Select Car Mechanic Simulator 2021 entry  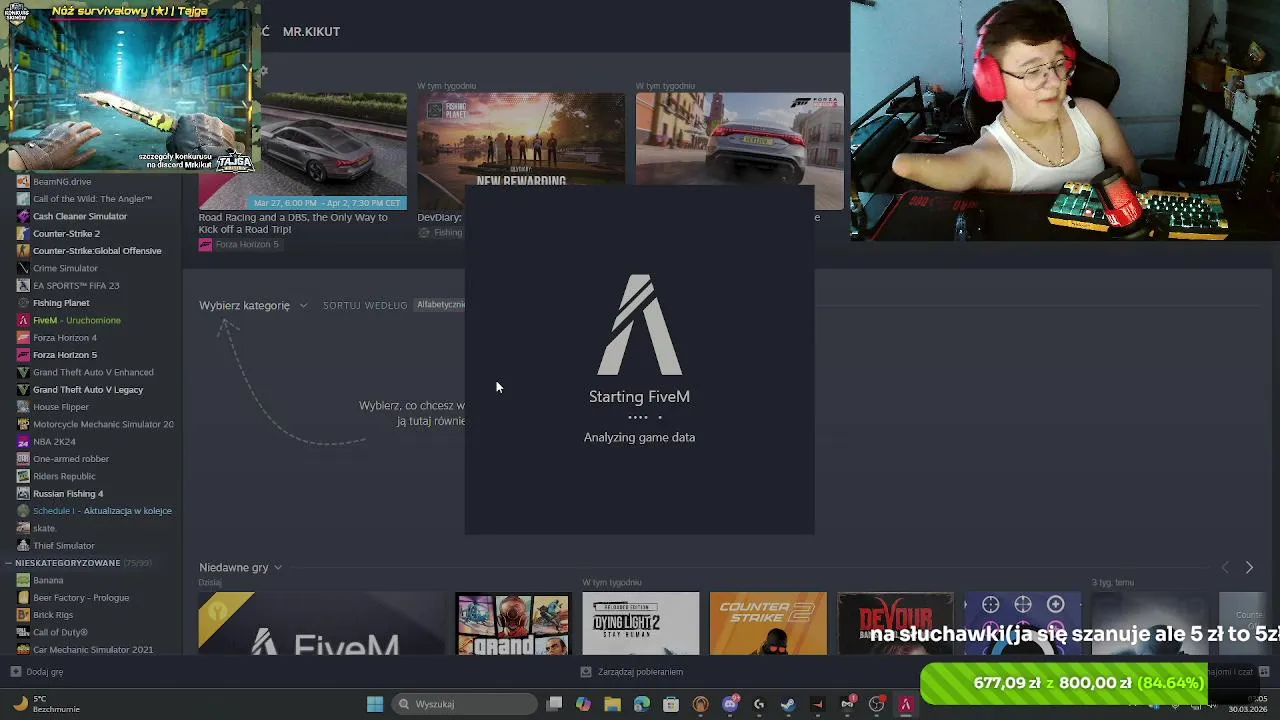pyautogui.click(x=92, y=649)
